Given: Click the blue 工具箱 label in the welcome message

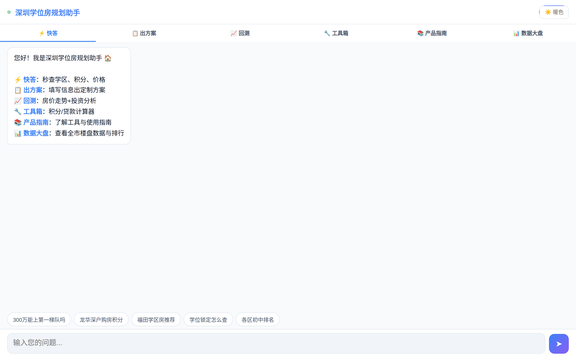Looking at the screenshot, I should pos(33,111).
